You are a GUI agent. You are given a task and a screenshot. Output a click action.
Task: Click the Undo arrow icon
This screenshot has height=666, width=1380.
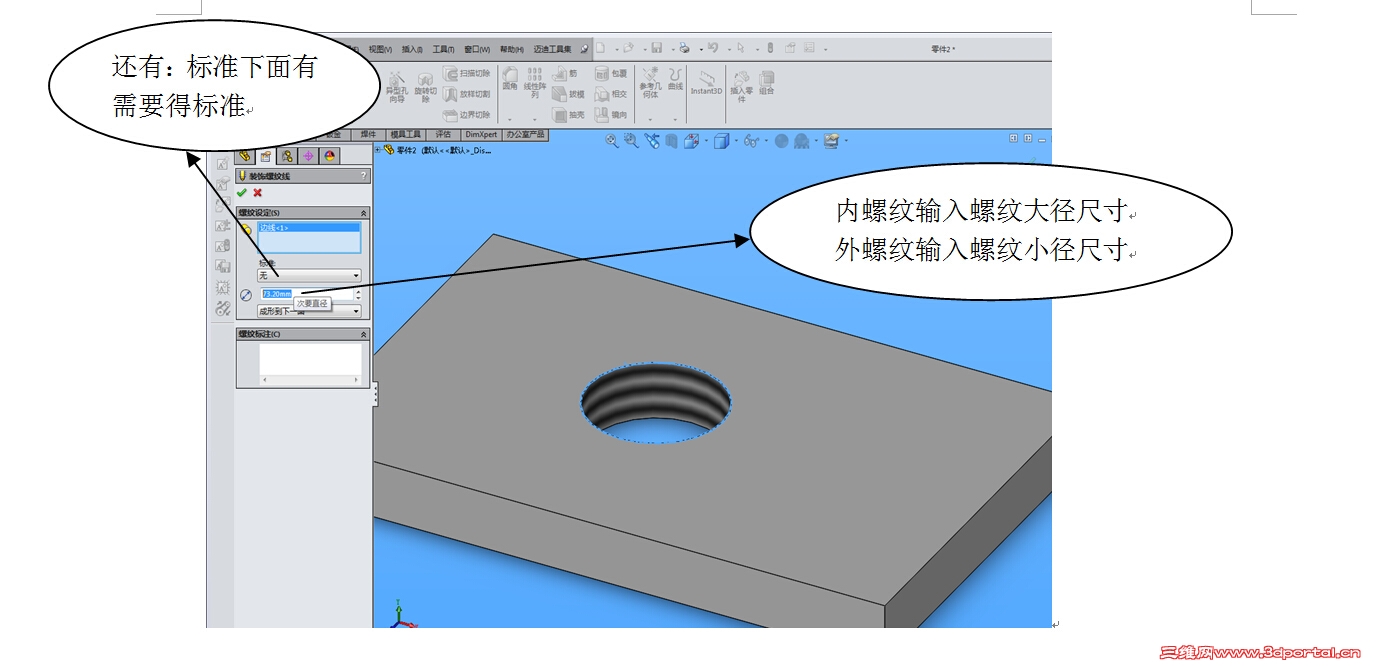712,48
